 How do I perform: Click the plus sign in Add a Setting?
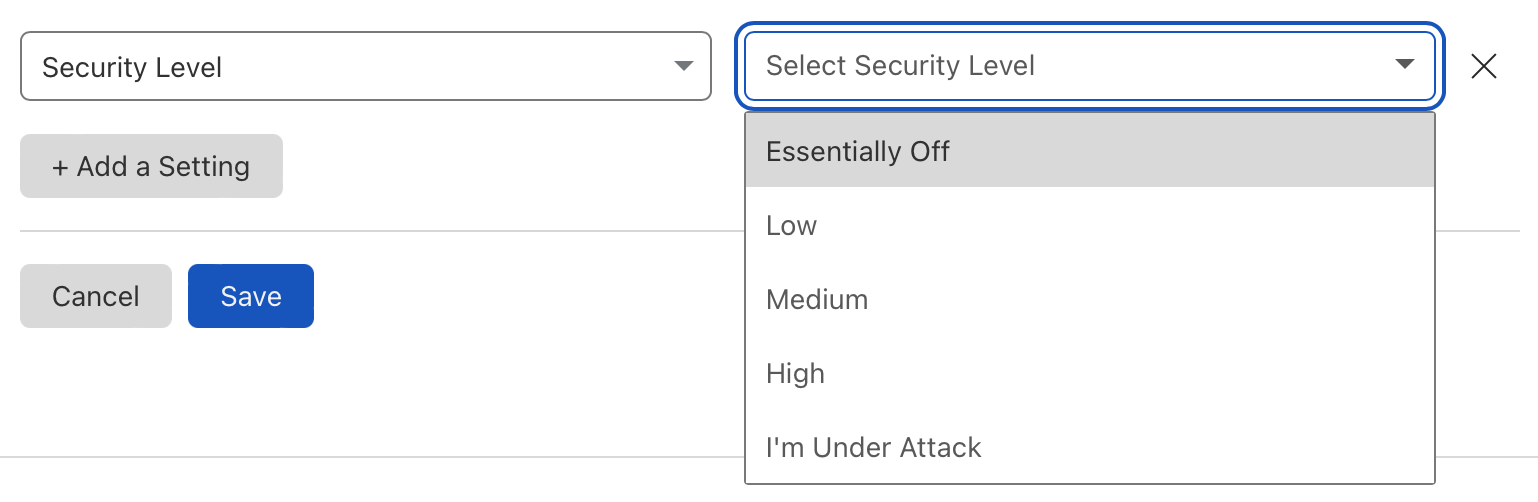[60, 167]
